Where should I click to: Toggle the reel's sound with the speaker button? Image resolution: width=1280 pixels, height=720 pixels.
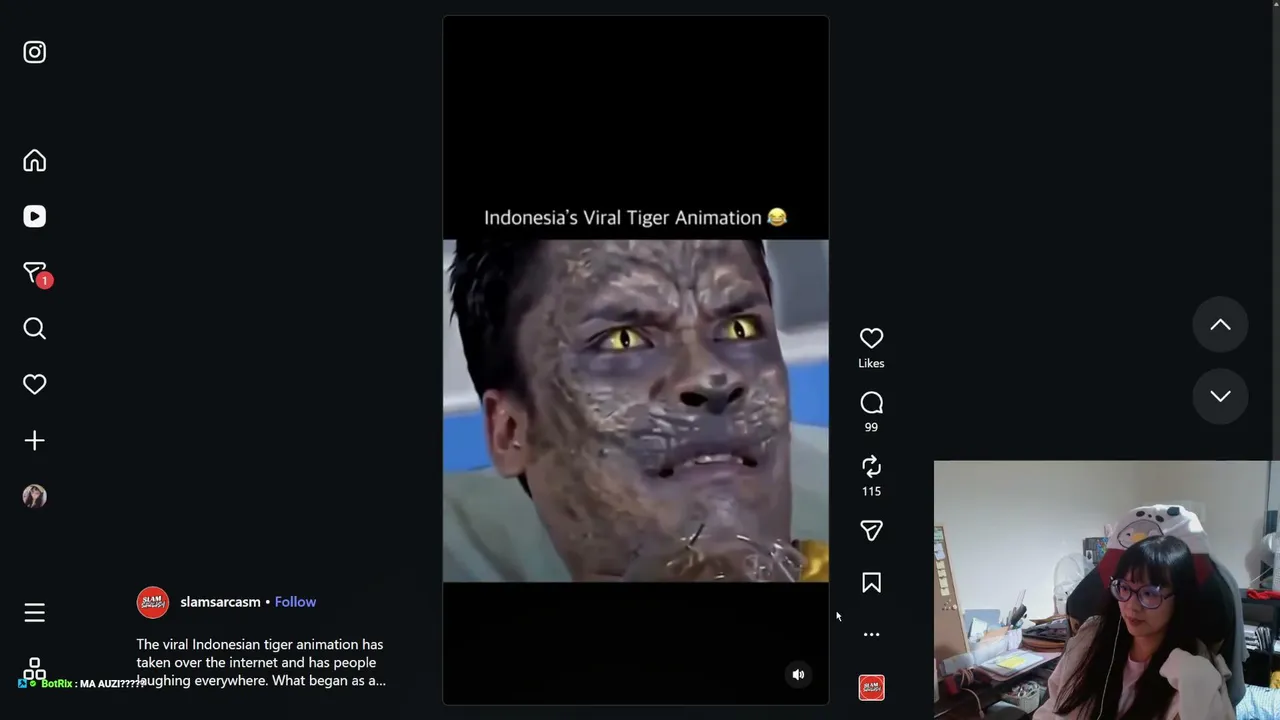click(798, 675)
